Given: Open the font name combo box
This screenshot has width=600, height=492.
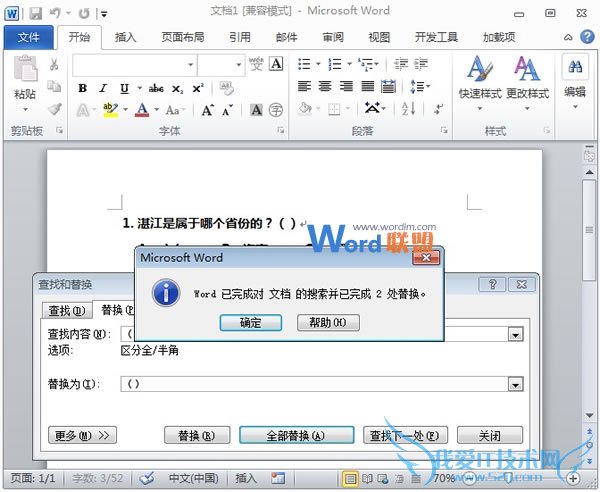Looking at the screenshot, I should (x=135, y=65).
